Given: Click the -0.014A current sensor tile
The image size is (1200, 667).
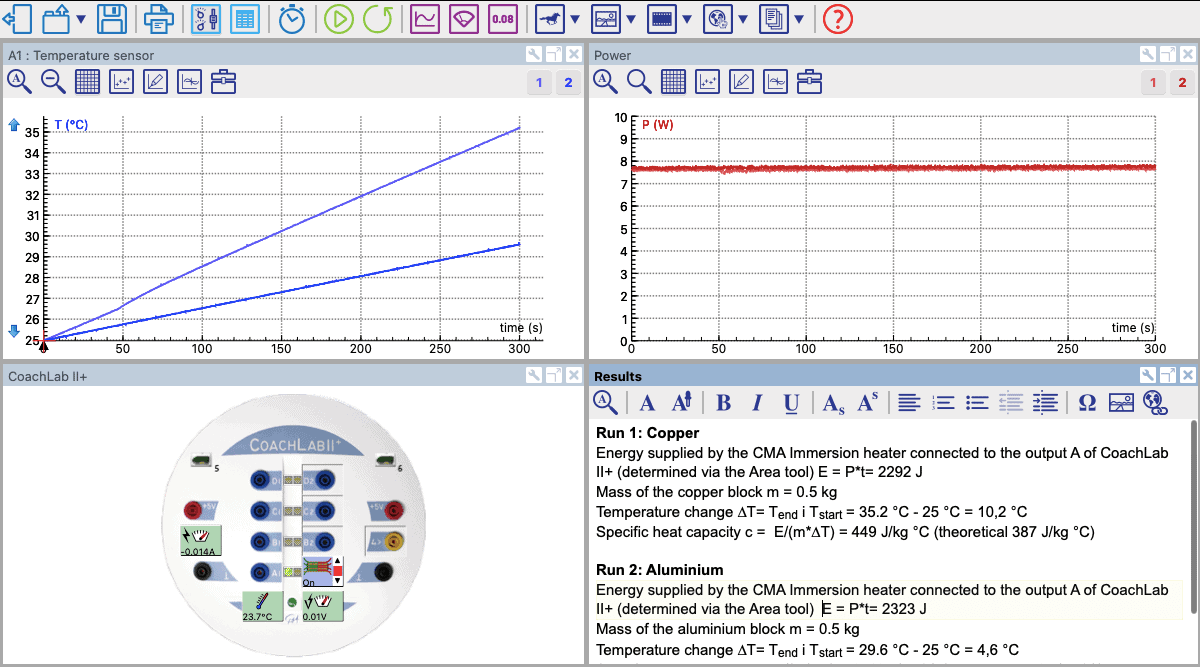Looking at the screenshot, I should coord(201,540).
